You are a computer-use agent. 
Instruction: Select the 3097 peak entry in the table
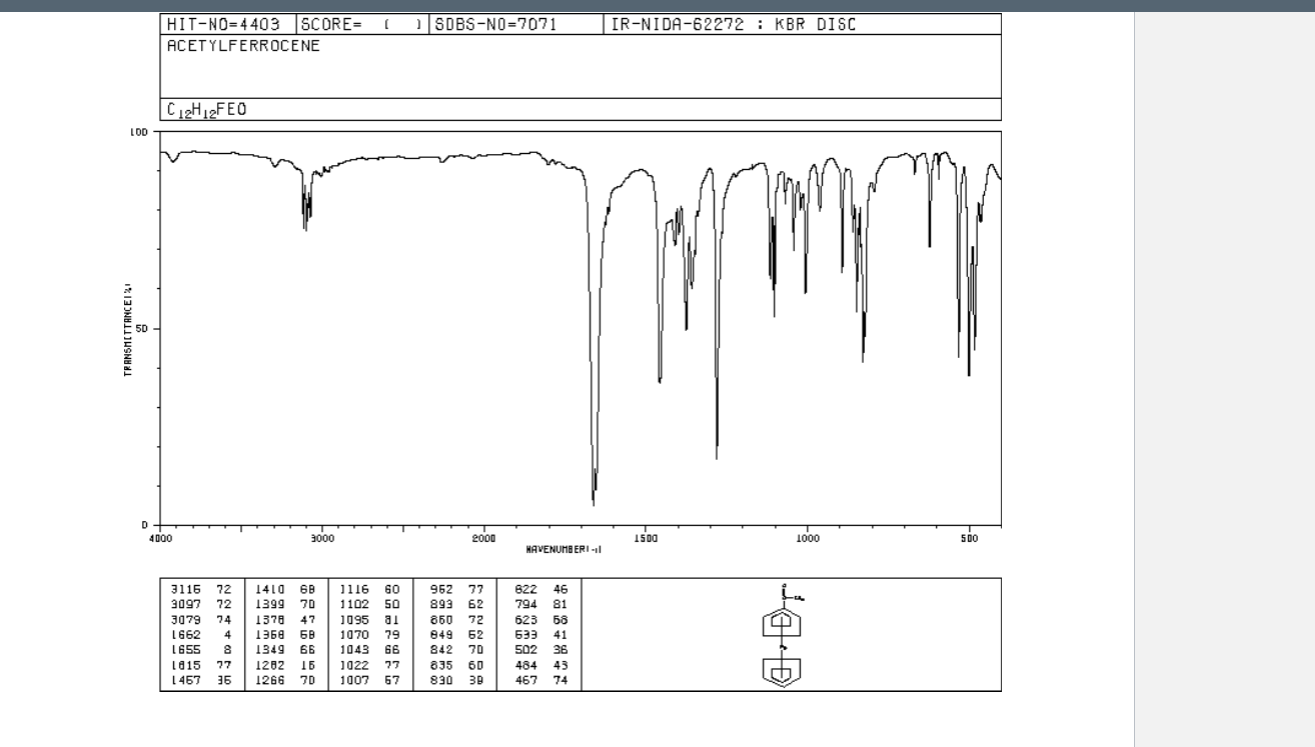pos(201,606)
